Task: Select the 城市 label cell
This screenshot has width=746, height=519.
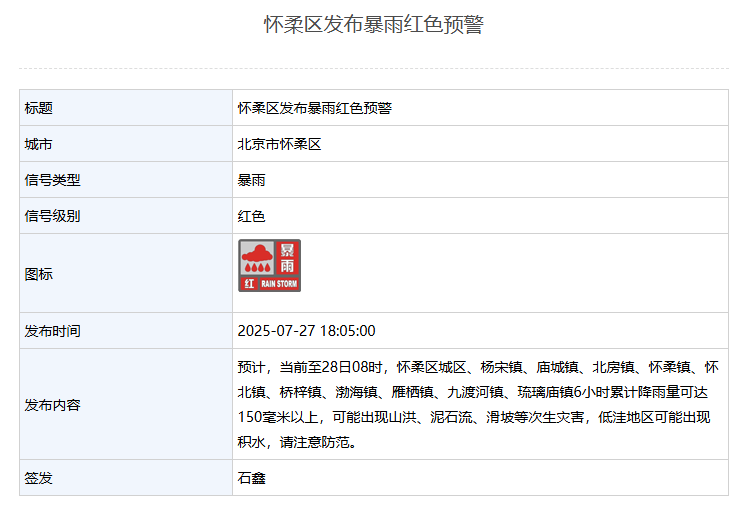Action: (126, 144)
